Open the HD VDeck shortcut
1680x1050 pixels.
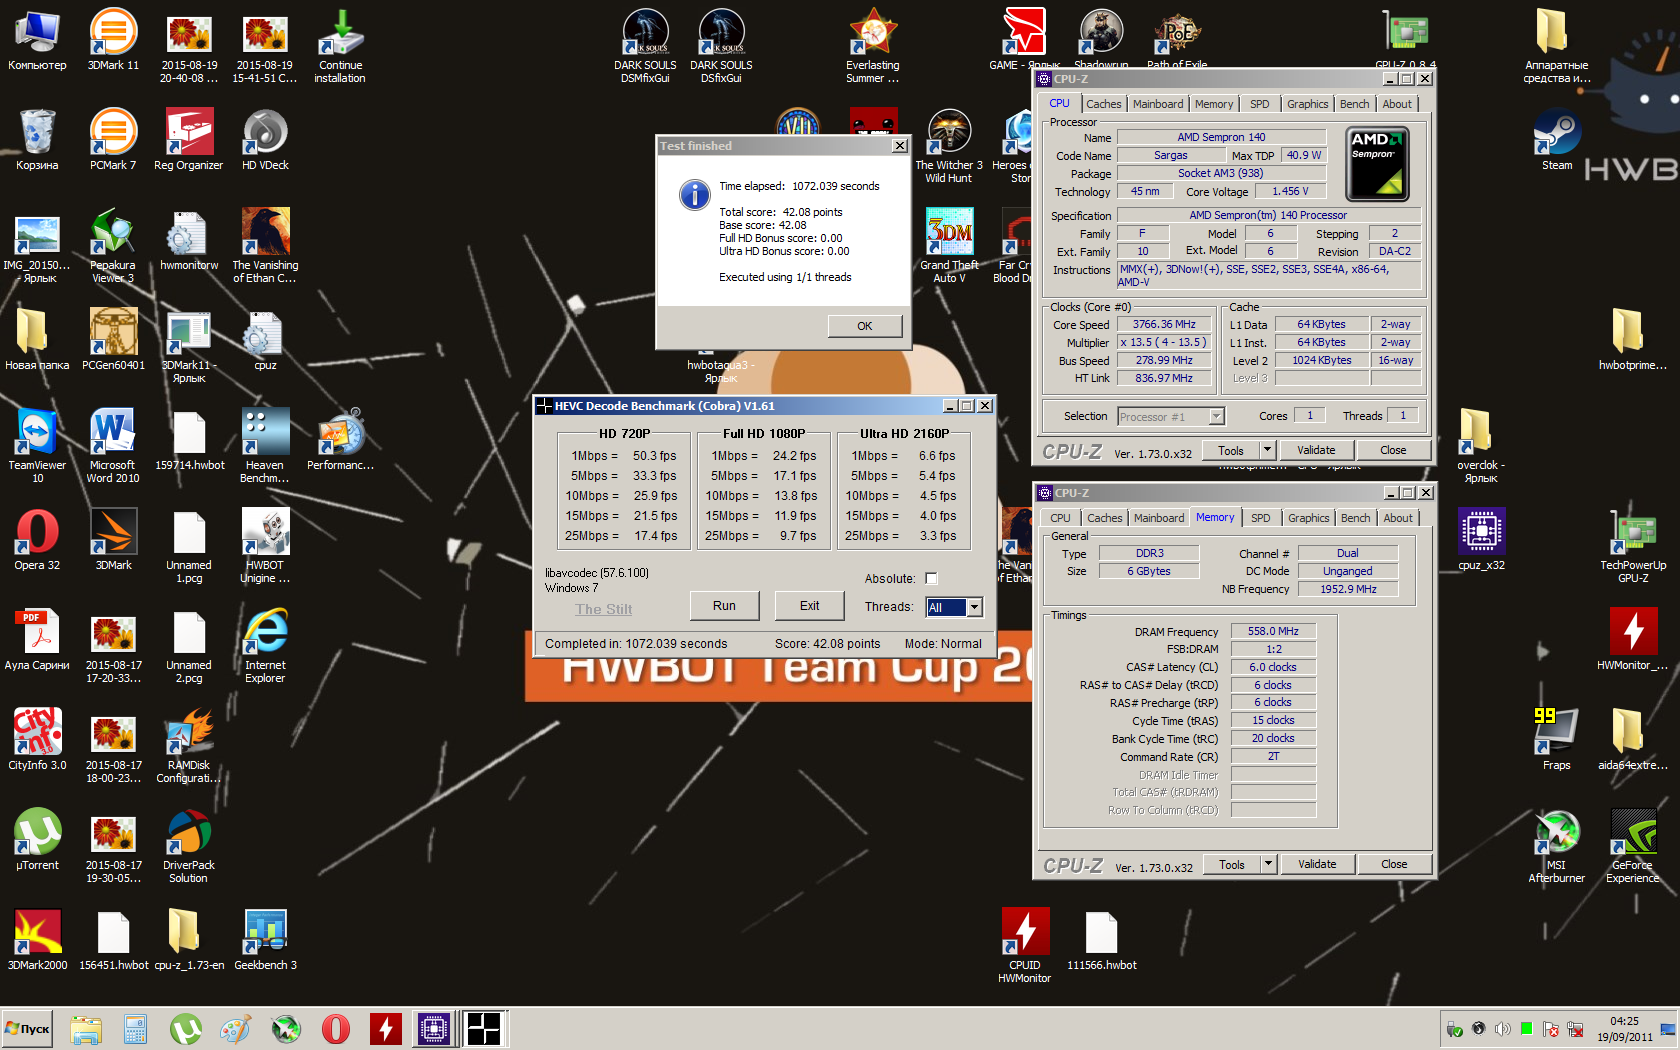pos(265,140)
